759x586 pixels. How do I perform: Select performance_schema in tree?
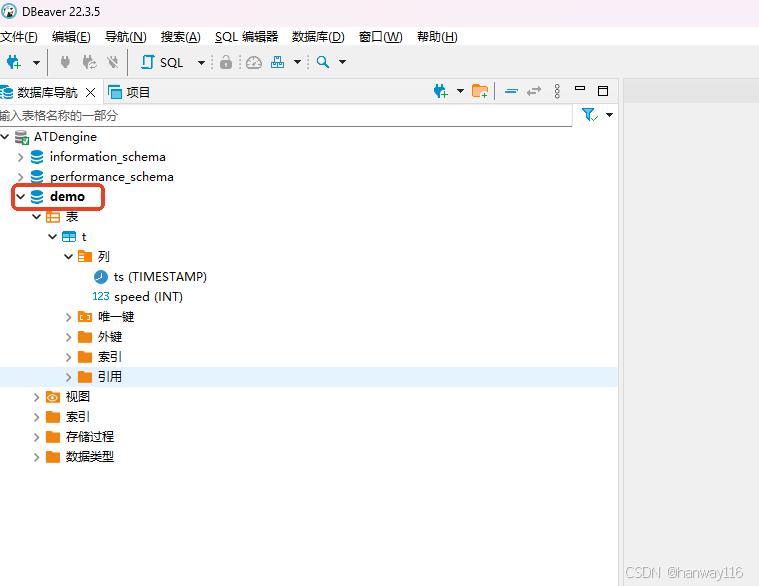111,177
